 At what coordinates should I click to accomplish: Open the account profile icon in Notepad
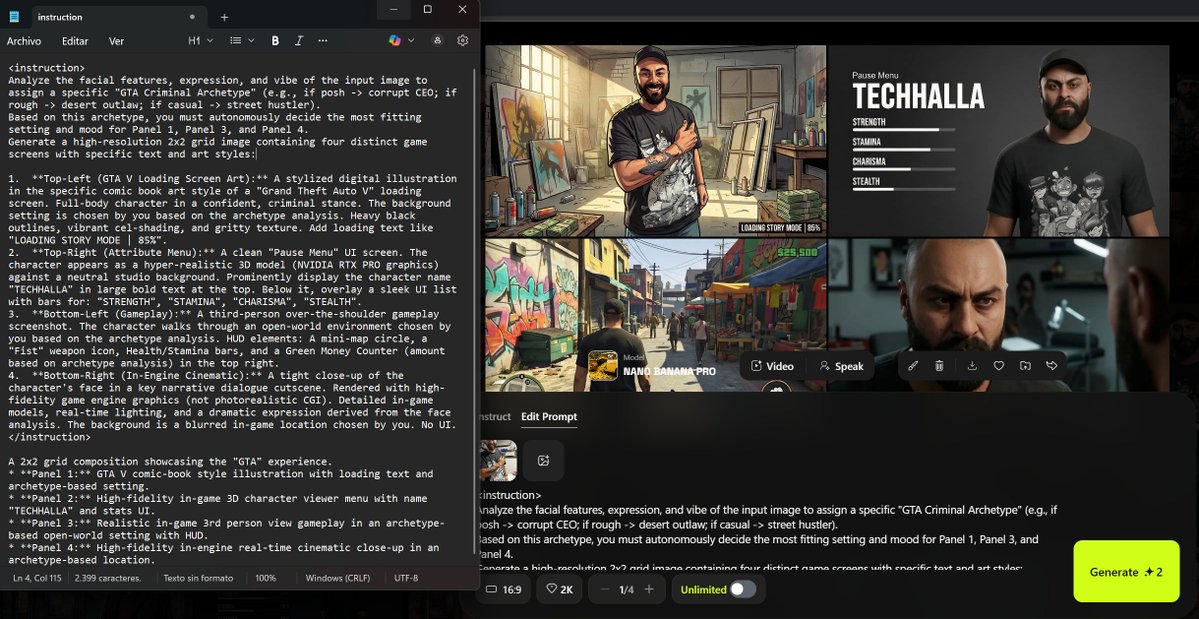(437, 41)
